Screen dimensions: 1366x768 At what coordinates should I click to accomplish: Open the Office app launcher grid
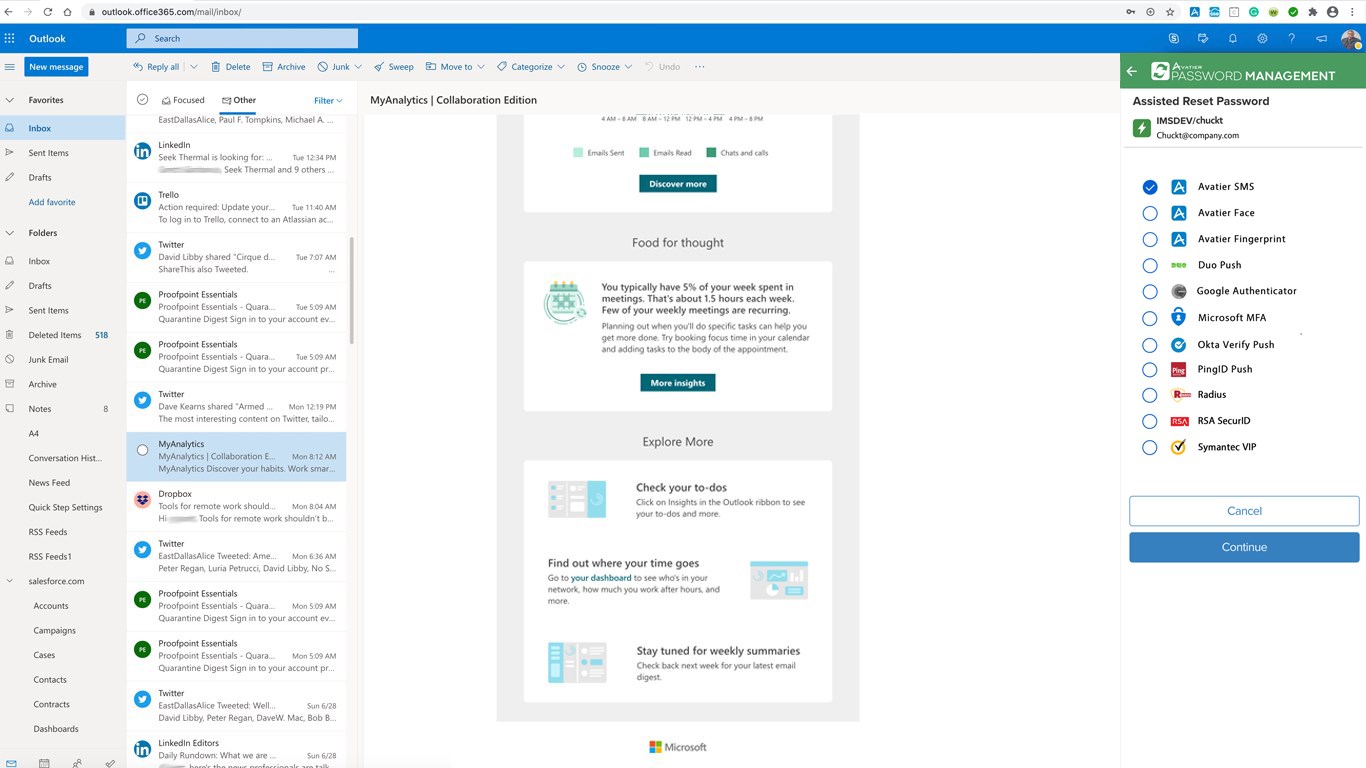(10, 38)
